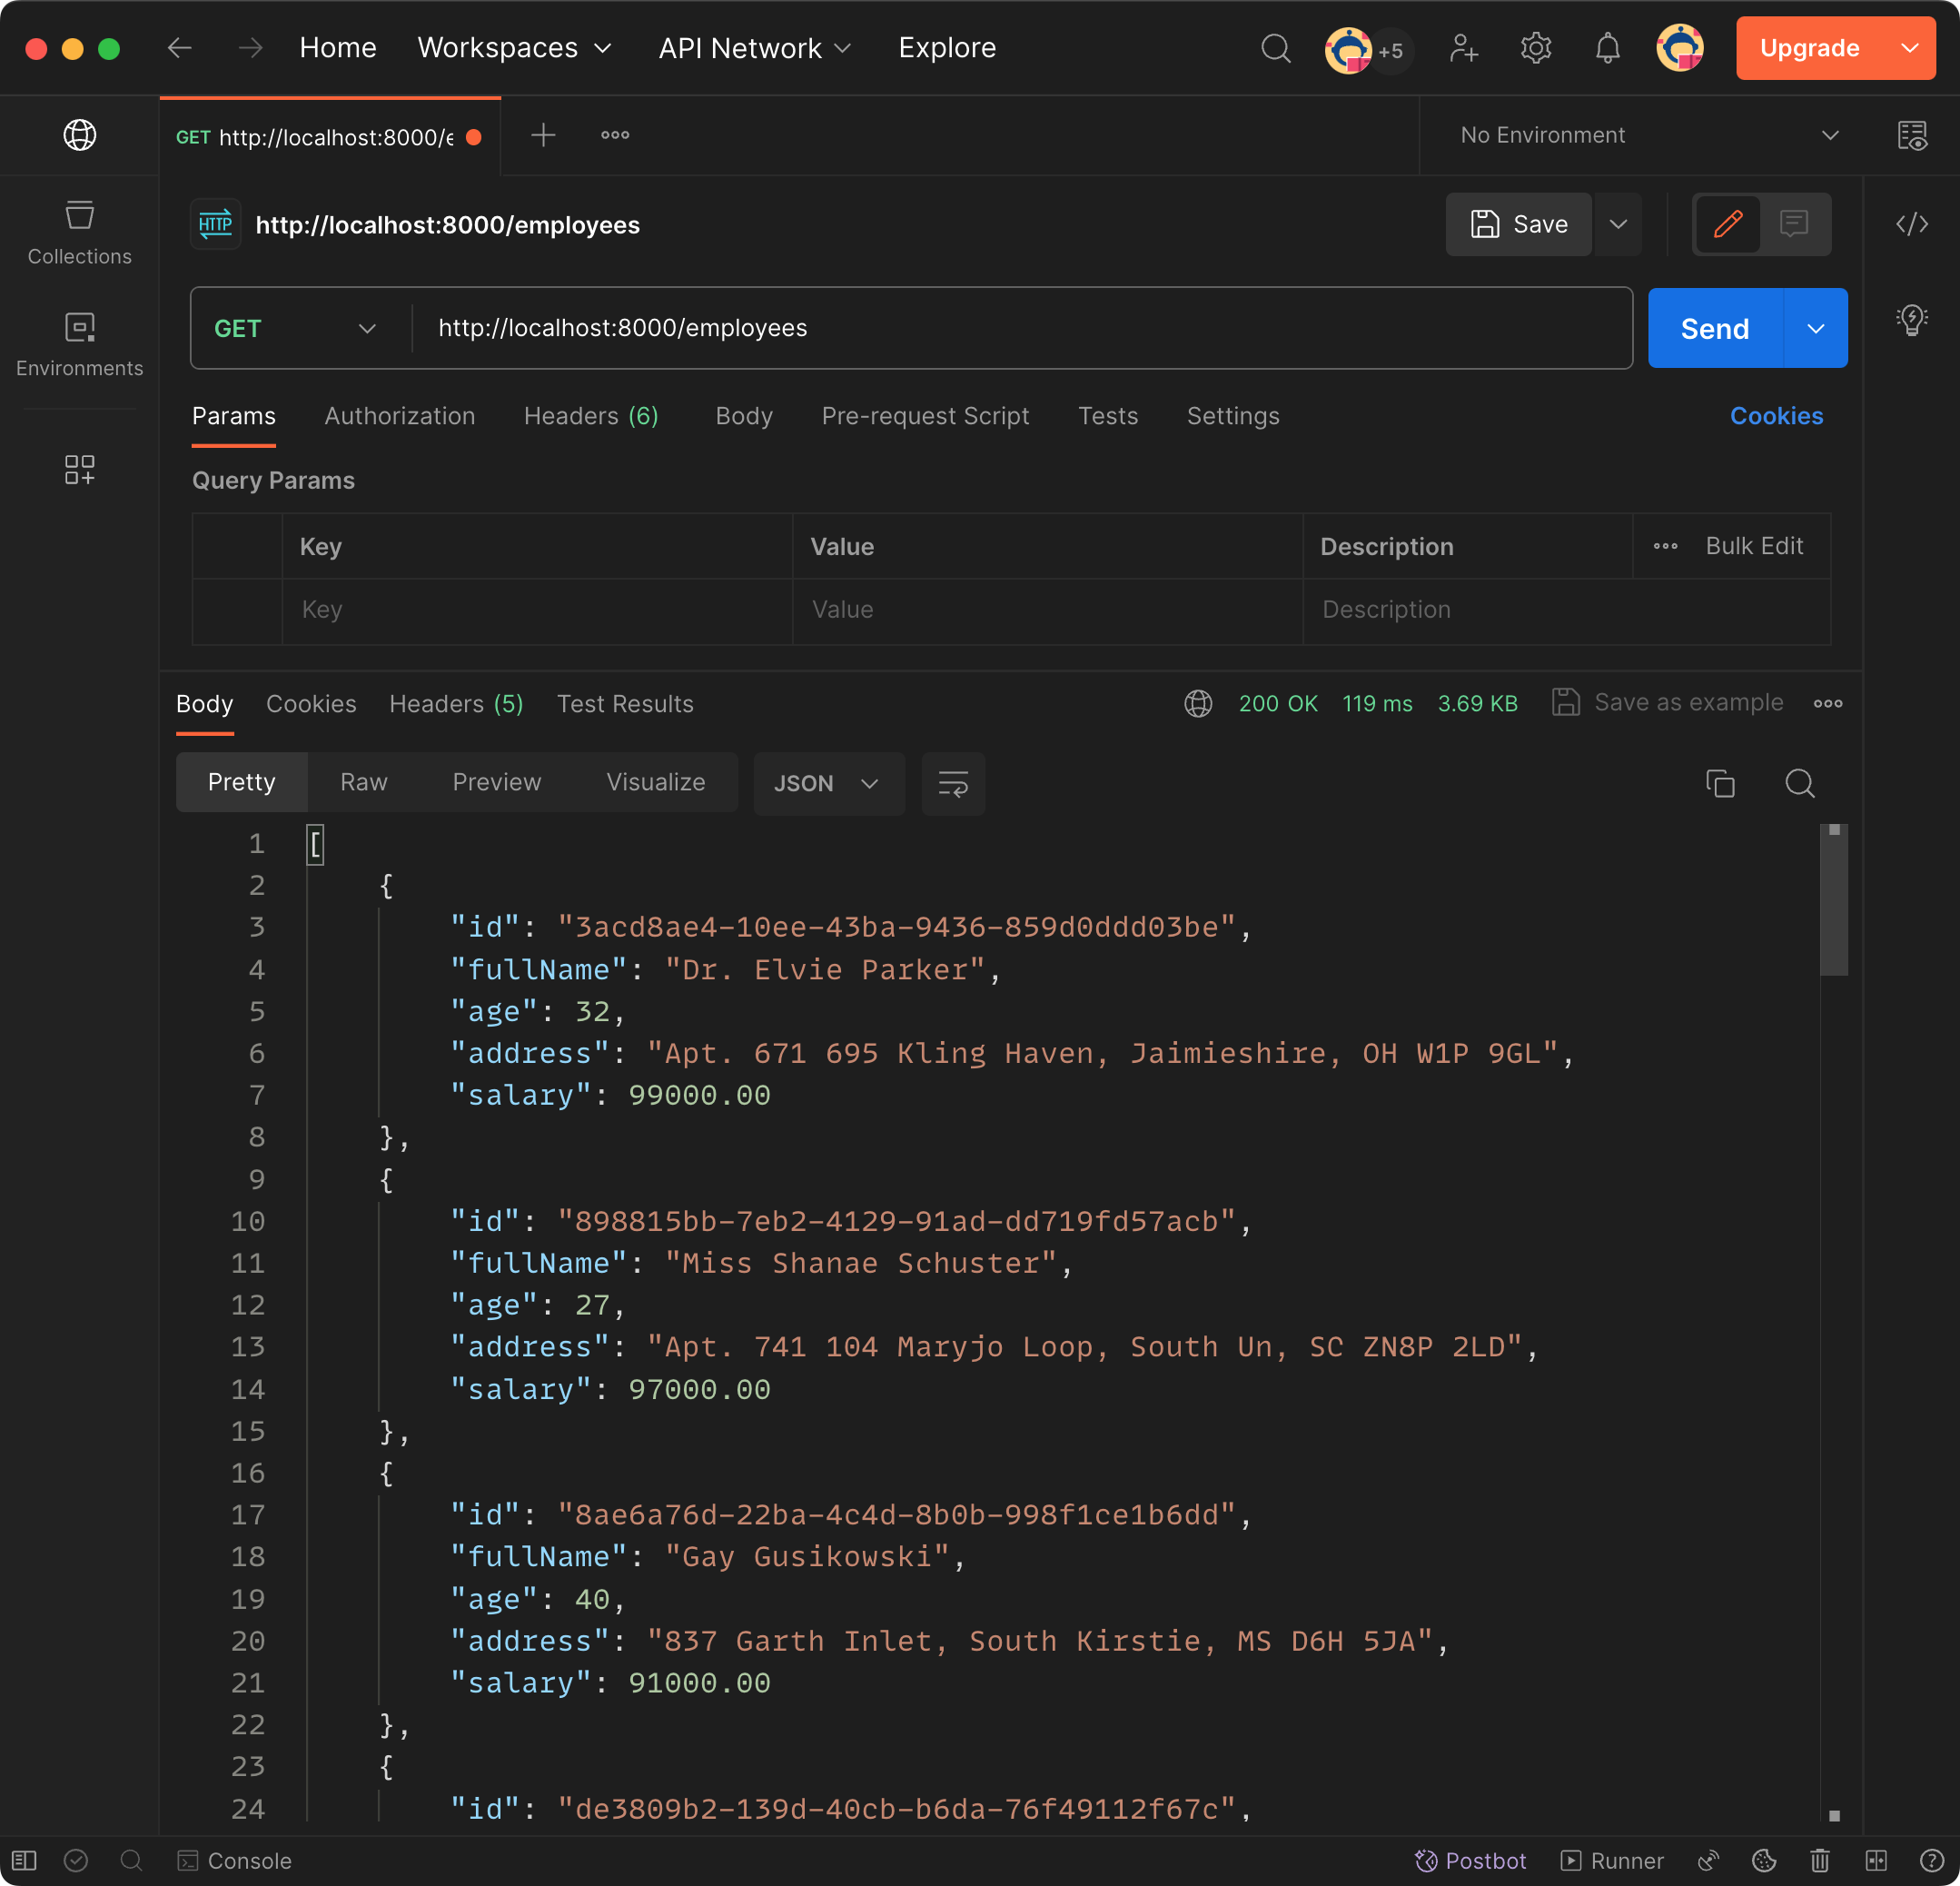Open the Collections sidebar panel
The width and height of the screenshot is (1960, 1886).
coord(79,232)
